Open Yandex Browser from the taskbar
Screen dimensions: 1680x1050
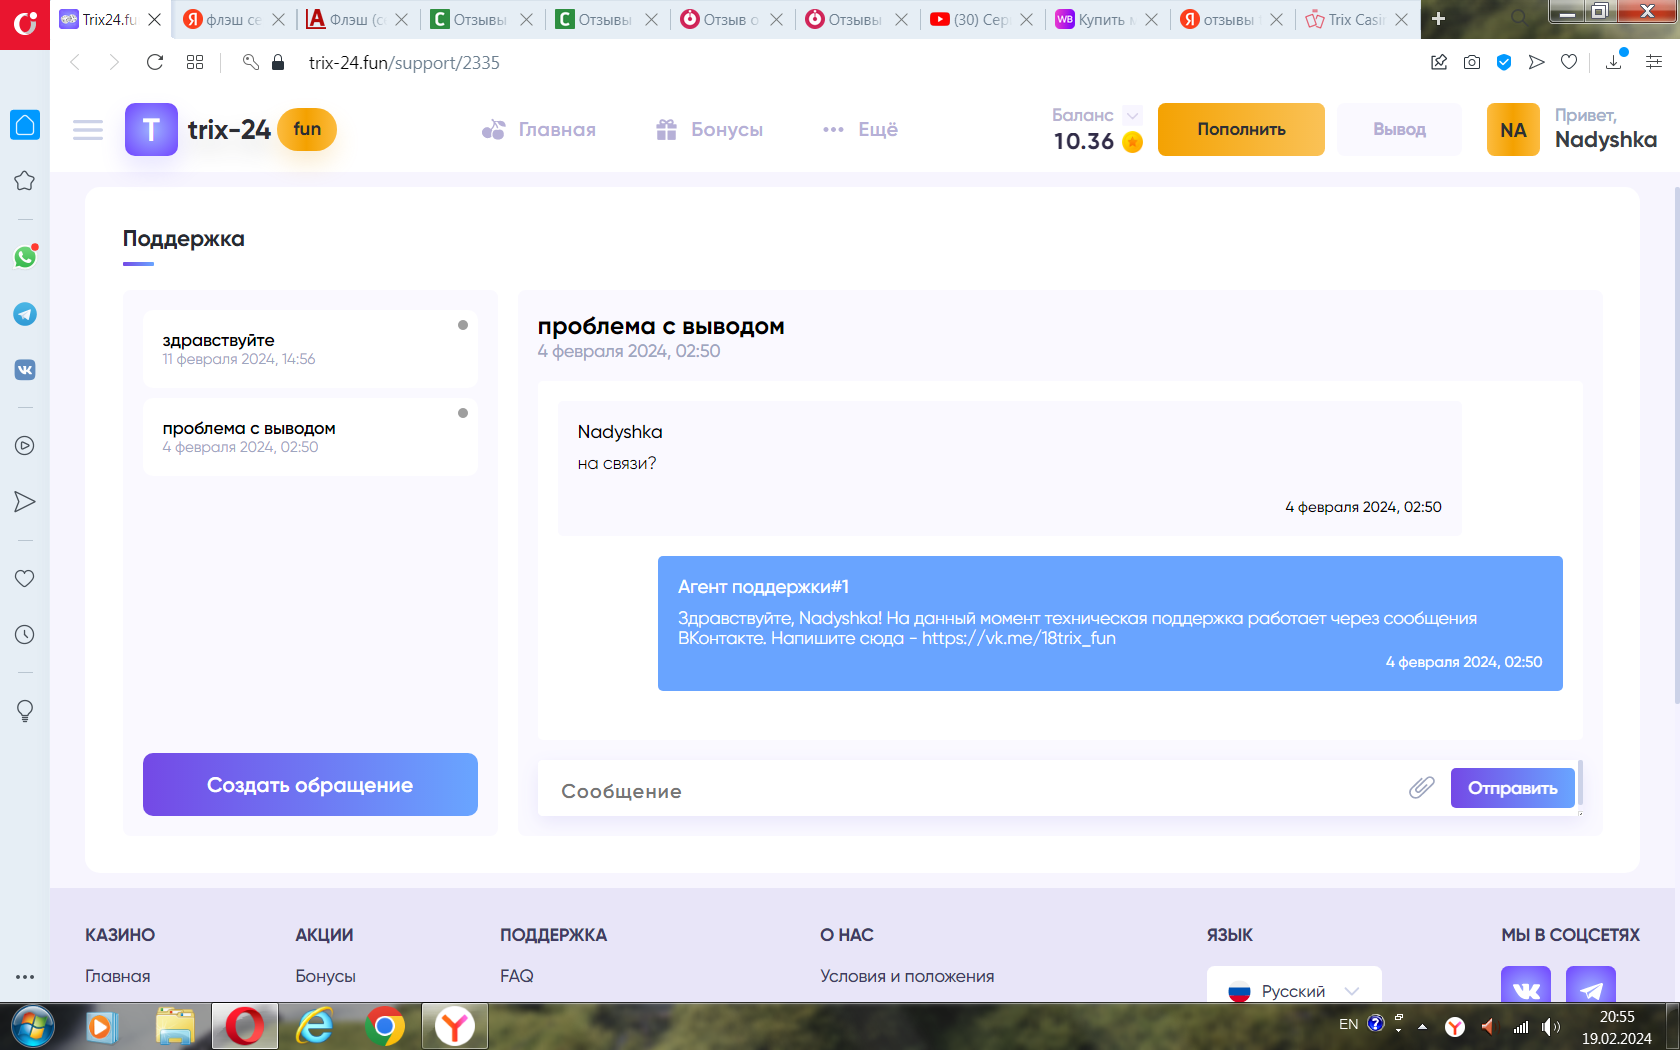455,1026
